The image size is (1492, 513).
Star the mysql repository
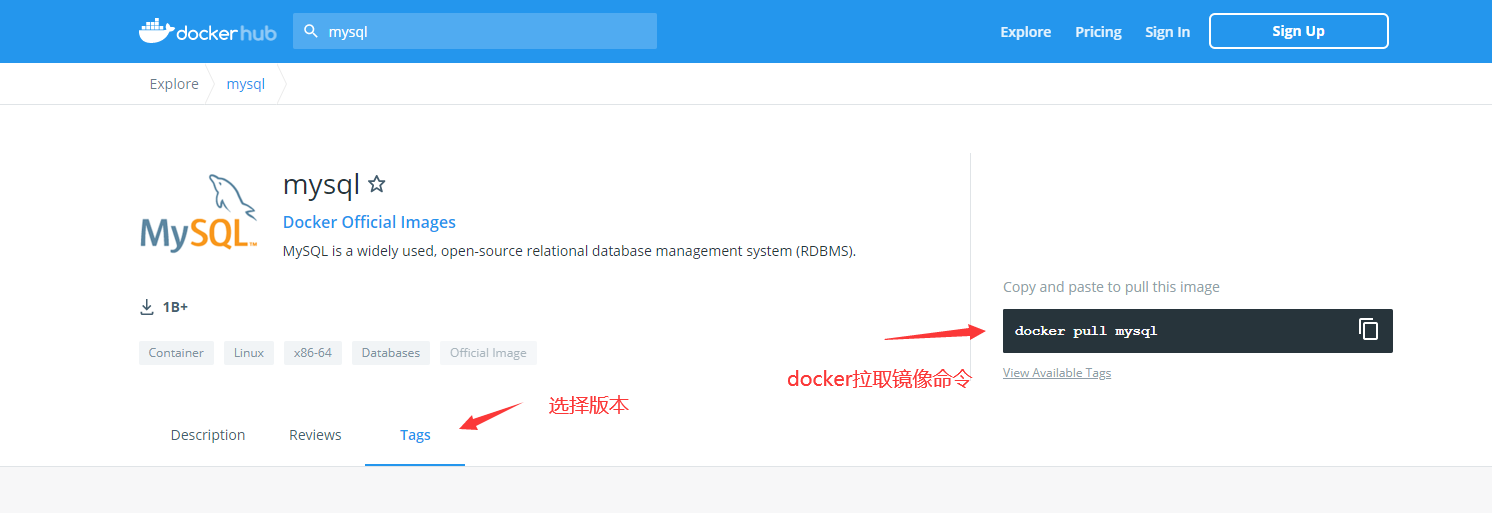pos(377,184)
